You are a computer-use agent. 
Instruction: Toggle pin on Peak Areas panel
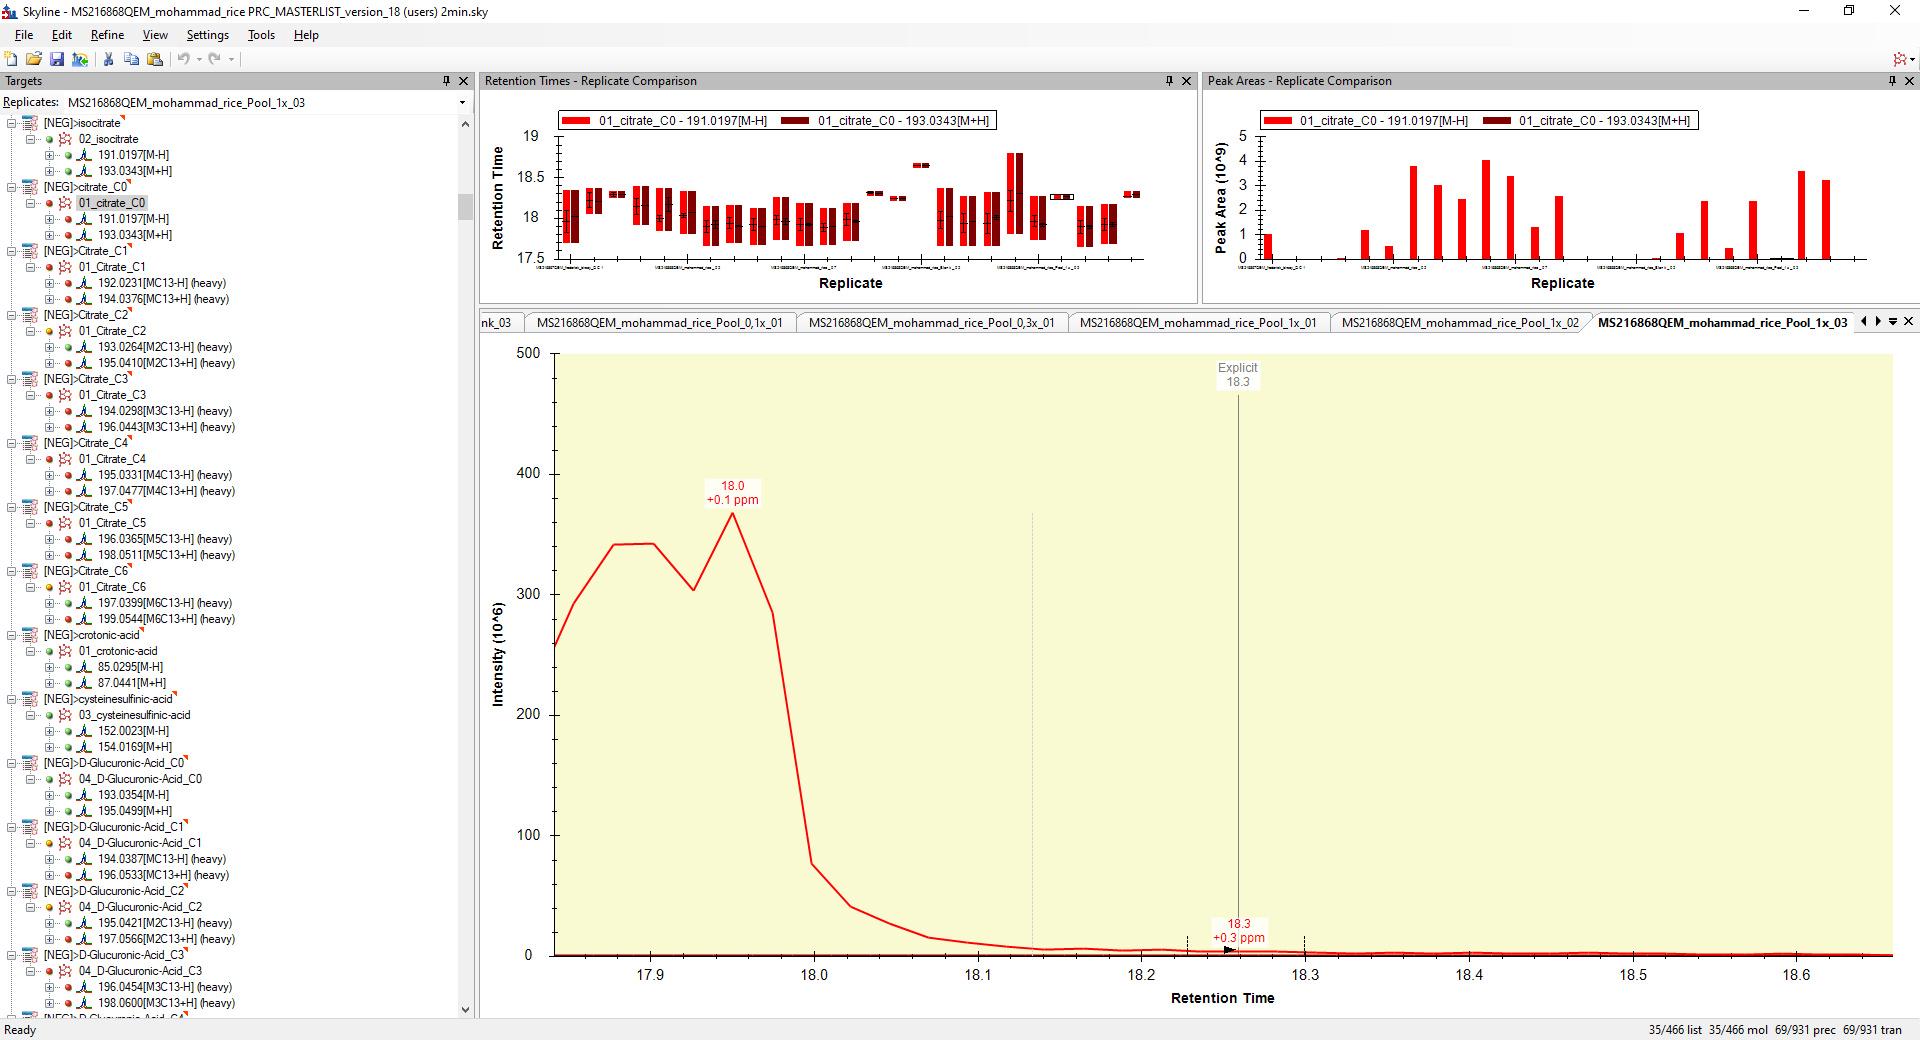(x=1892, y=81)
